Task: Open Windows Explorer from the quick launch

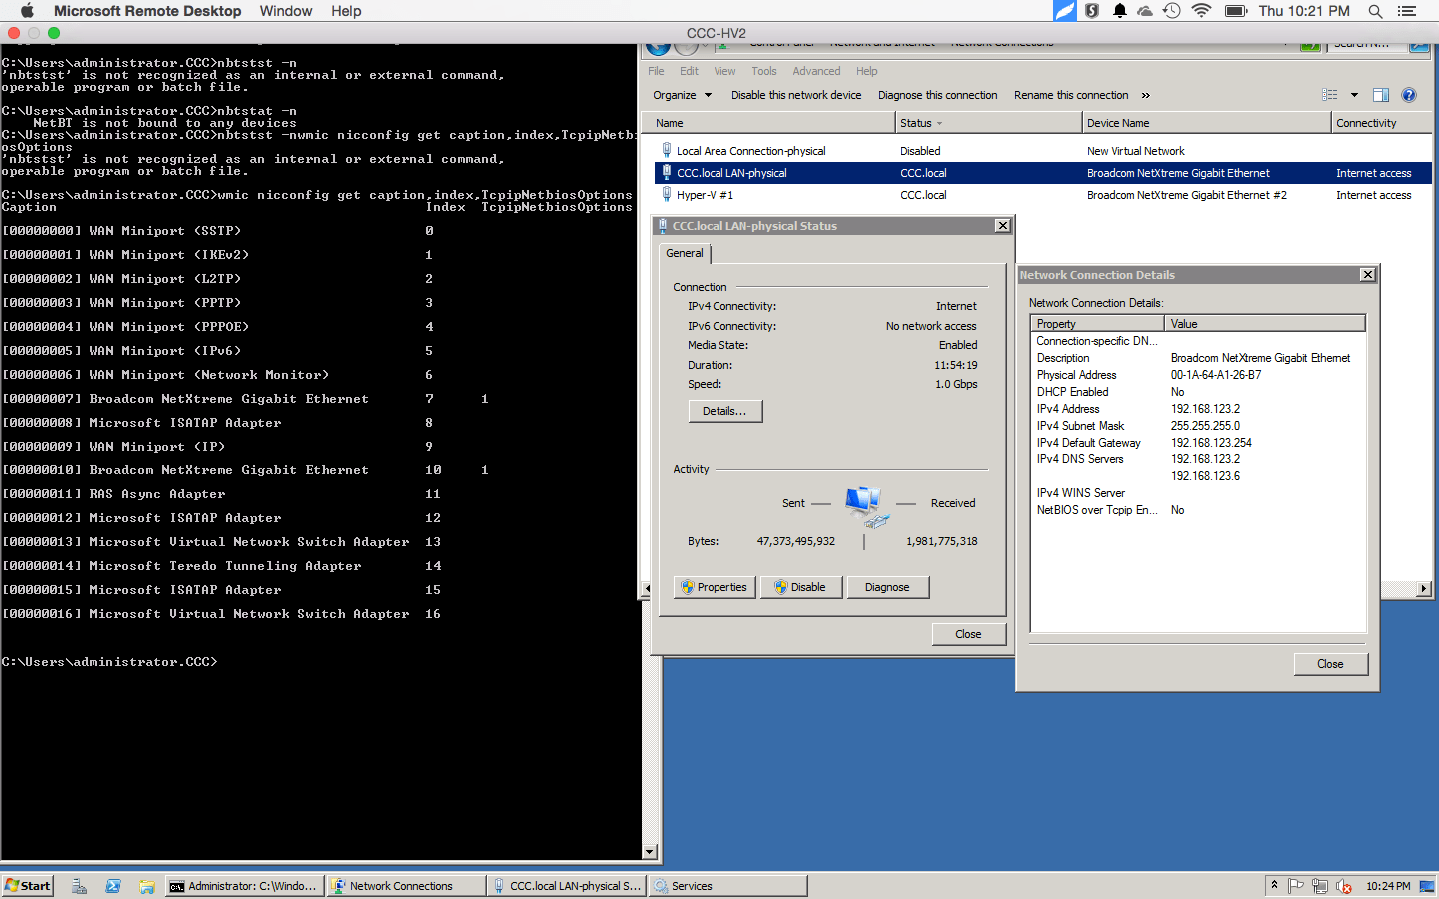Action: click(x=147, y=886)
